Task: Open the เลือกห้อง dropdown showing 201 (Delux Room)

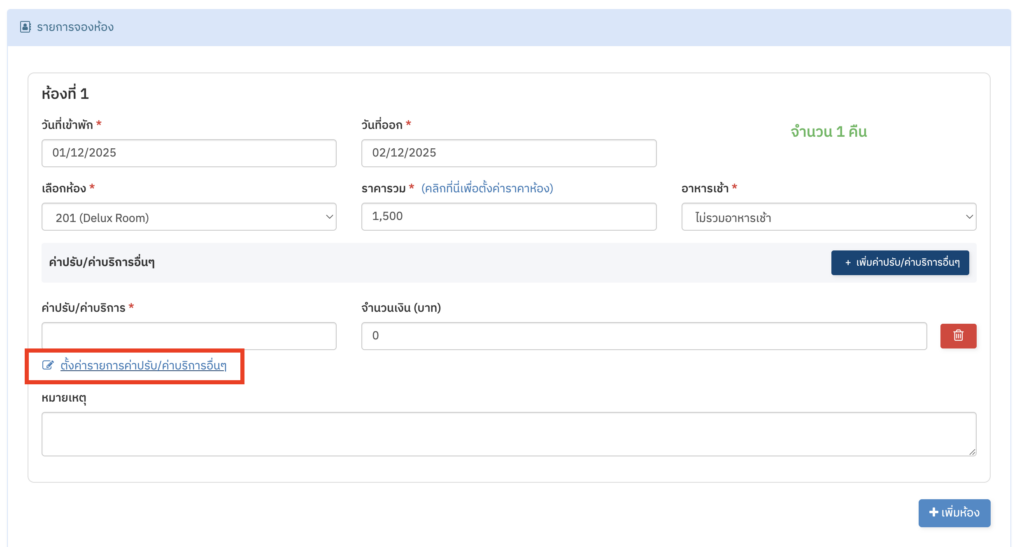Action: pyautogui.click(x=189, y=217)
